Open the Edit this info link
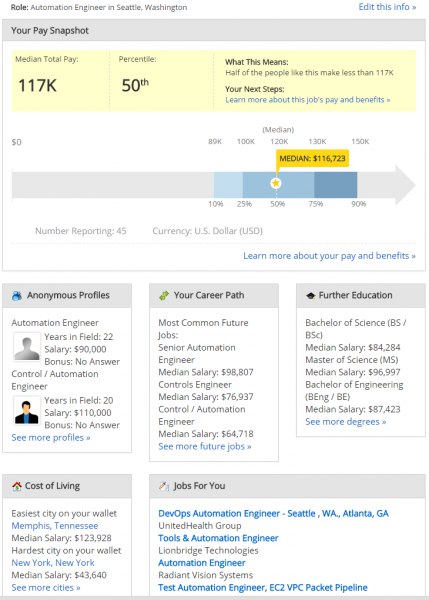Image resolution: width=429 pixels, height=600 pixels. tap(387, 7)
